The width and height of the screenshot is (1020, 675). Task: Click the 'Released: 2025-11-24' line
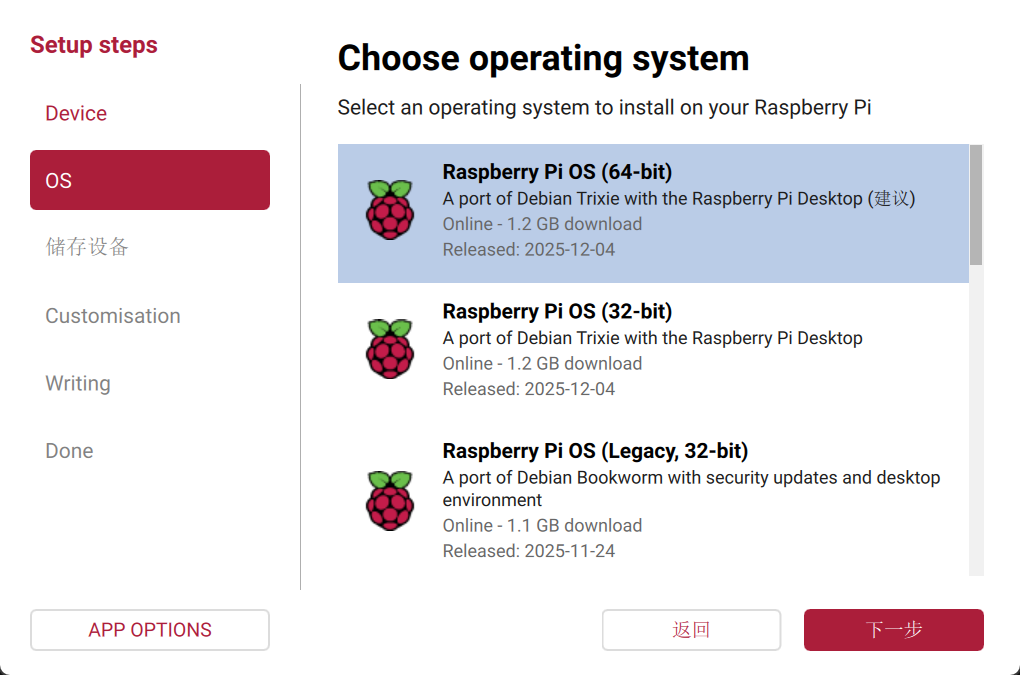click(x=529, y=551)
